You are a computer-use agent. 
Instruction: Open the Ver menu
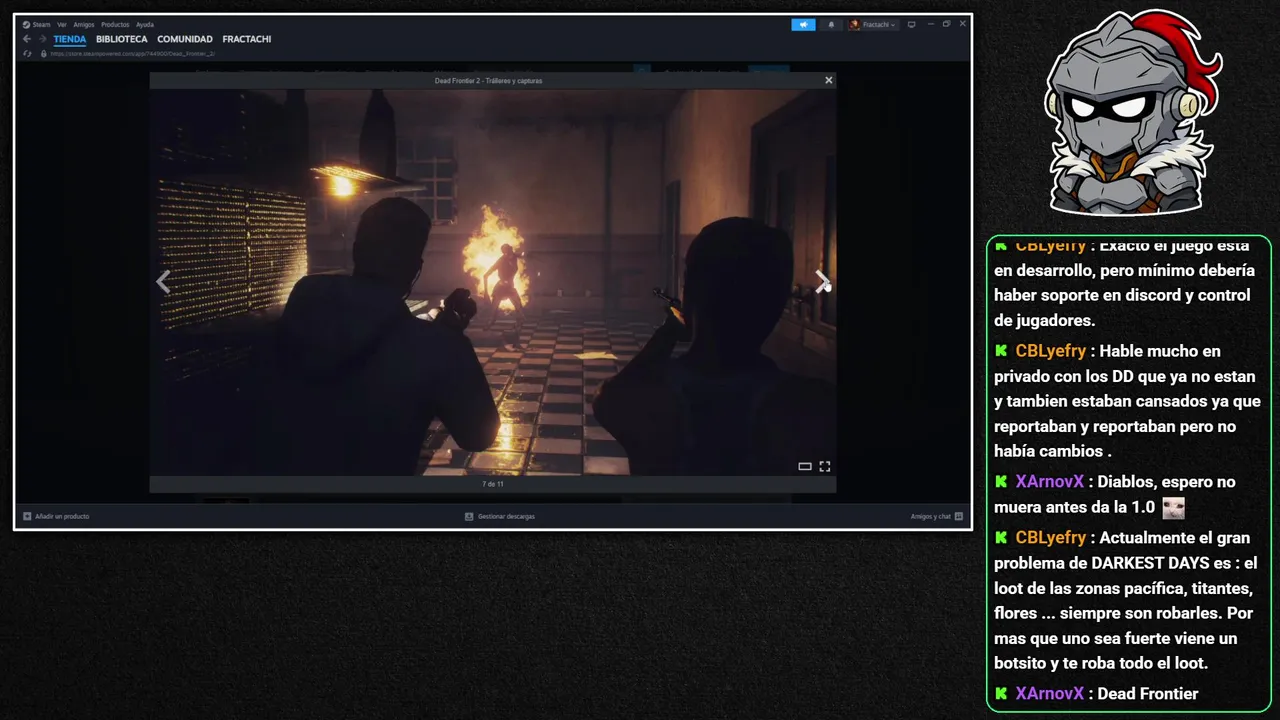click(x=62, y=24)
